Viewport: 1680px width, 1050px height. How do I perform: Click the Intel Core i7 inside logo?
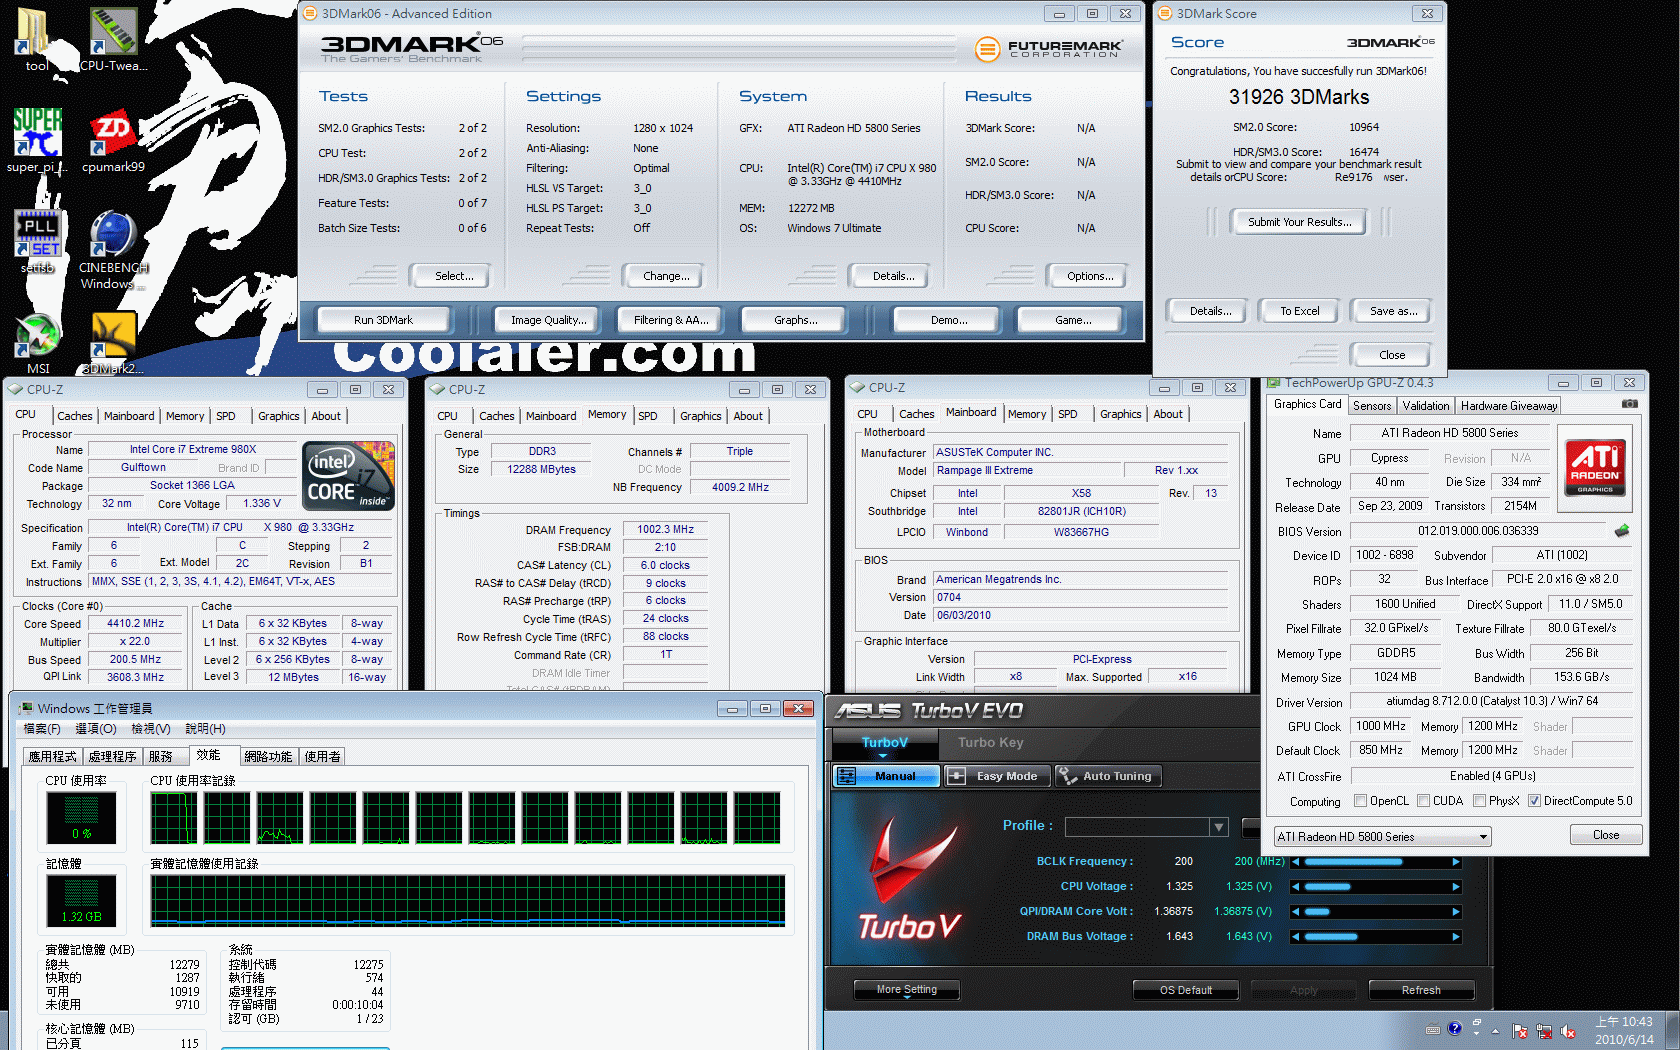coord(349,475)
